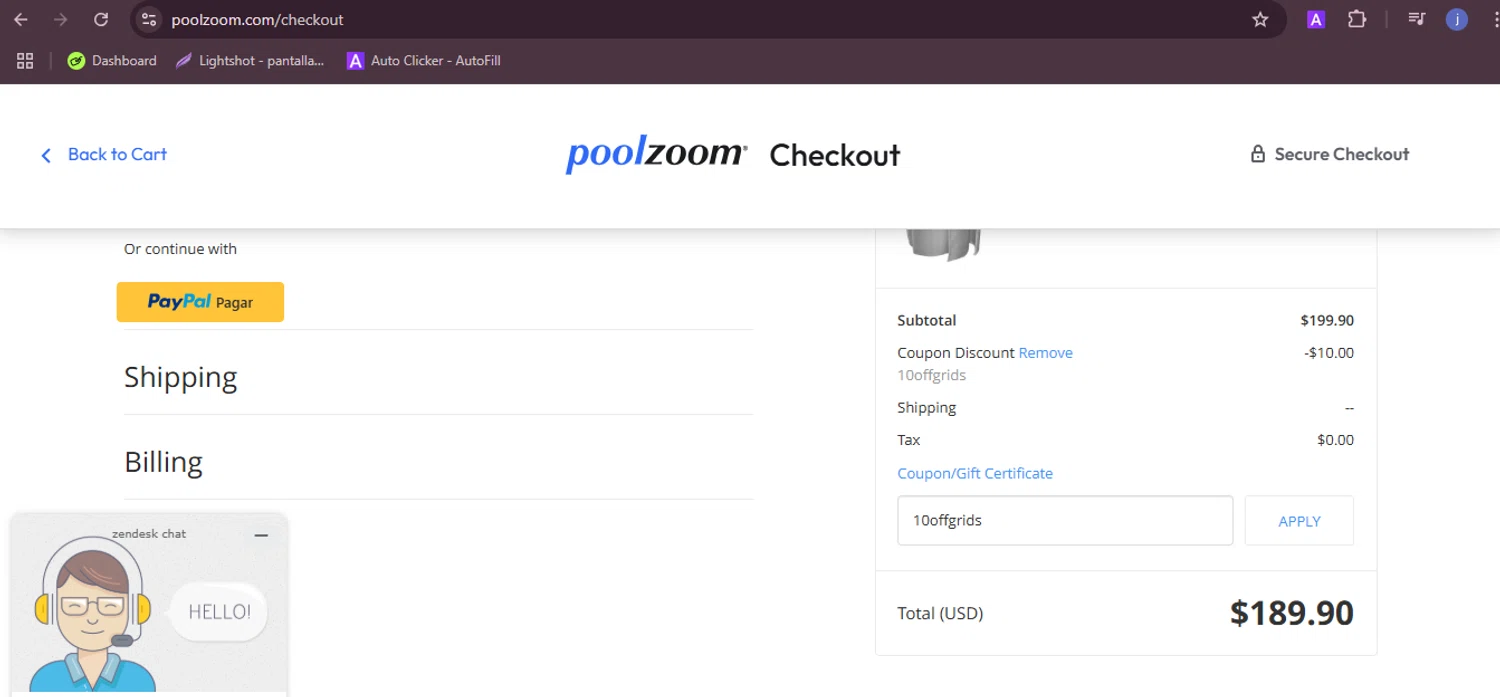This screenshot has width=1500, height=697.
Task: Pay with the PayPal Pagar button
Action: point(200,302)
